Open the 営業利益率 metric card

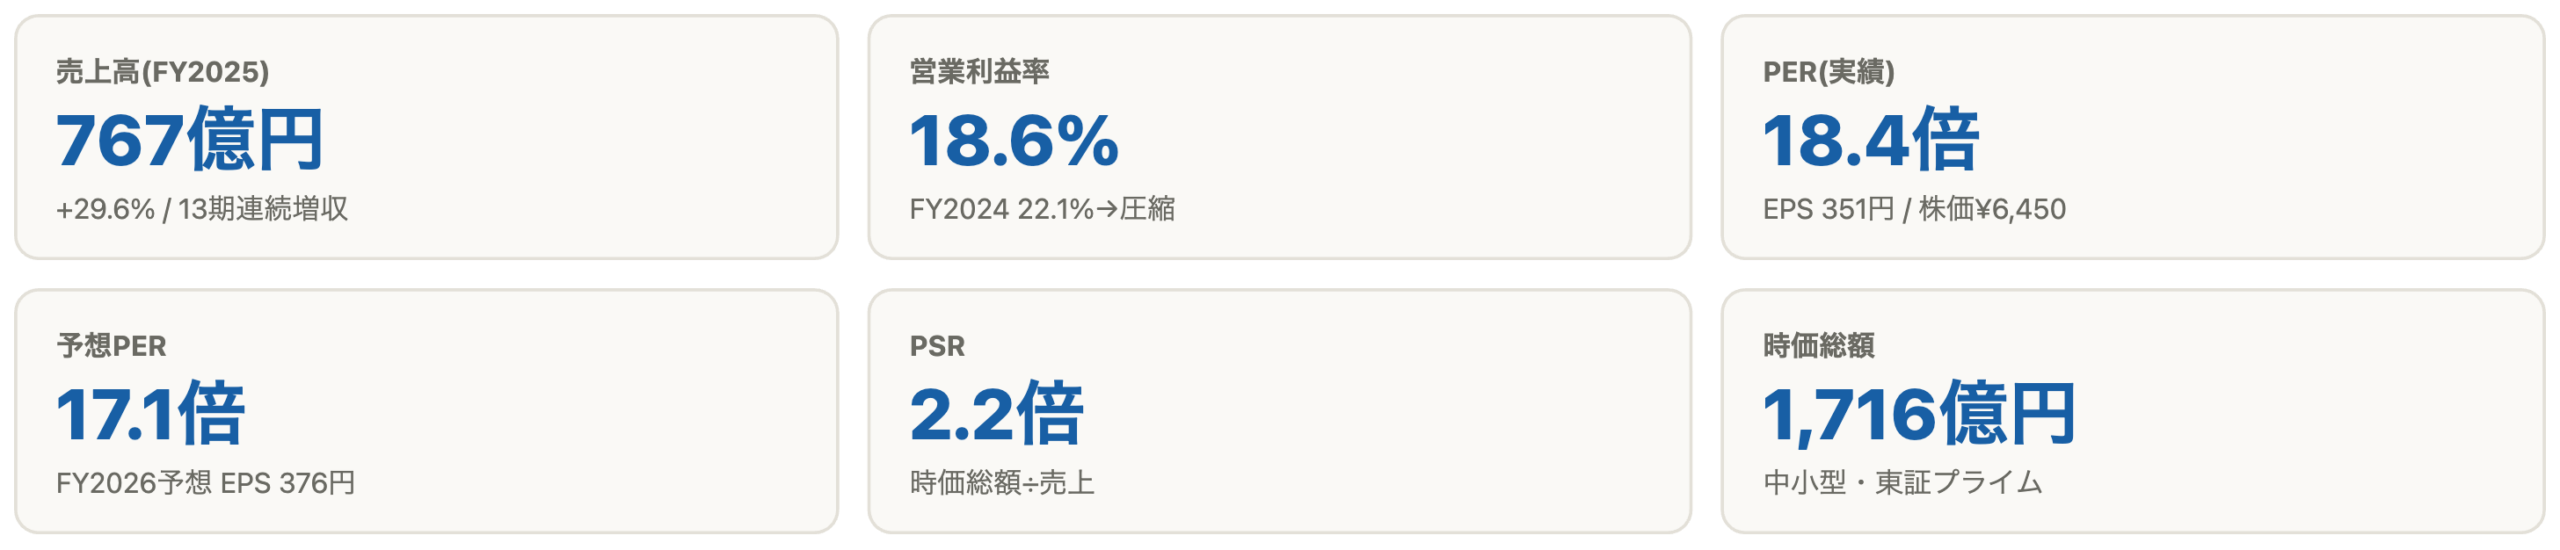click(x=1279, y=137)
